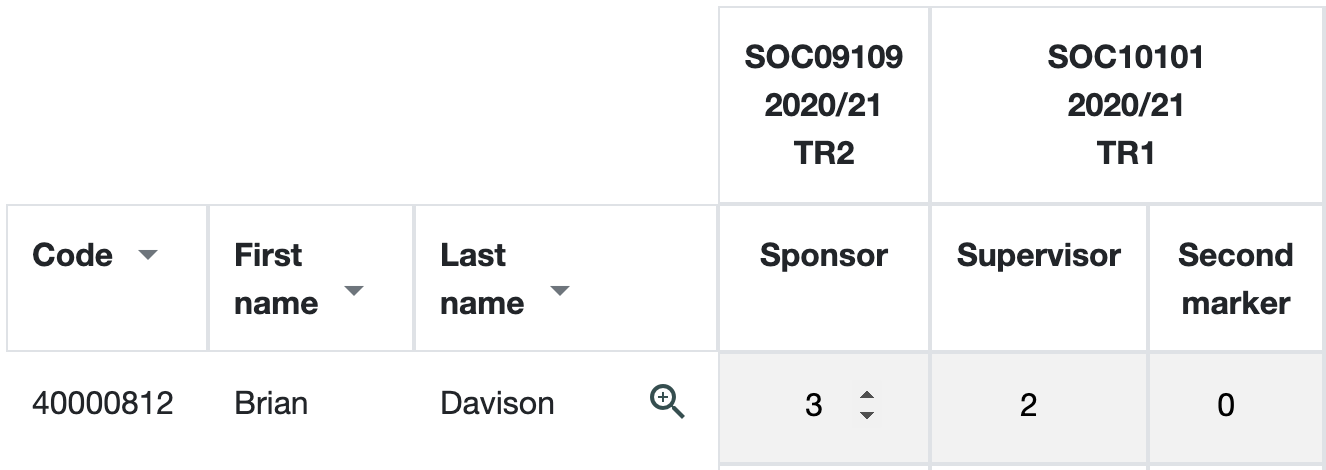The width and height of the screenshot is (1326, 470).
Task: Sort by Code dropdown arrow
Action: coord(148,256)
